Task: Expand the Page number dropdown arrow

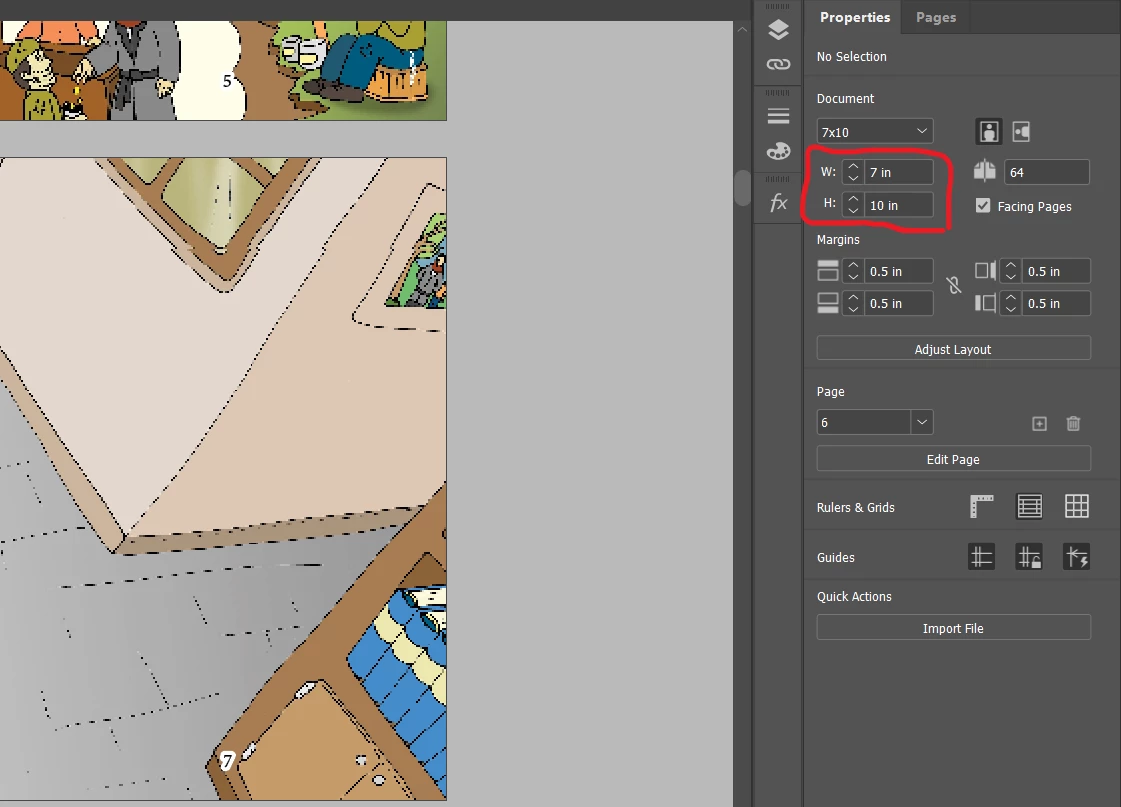Action: 922,422
